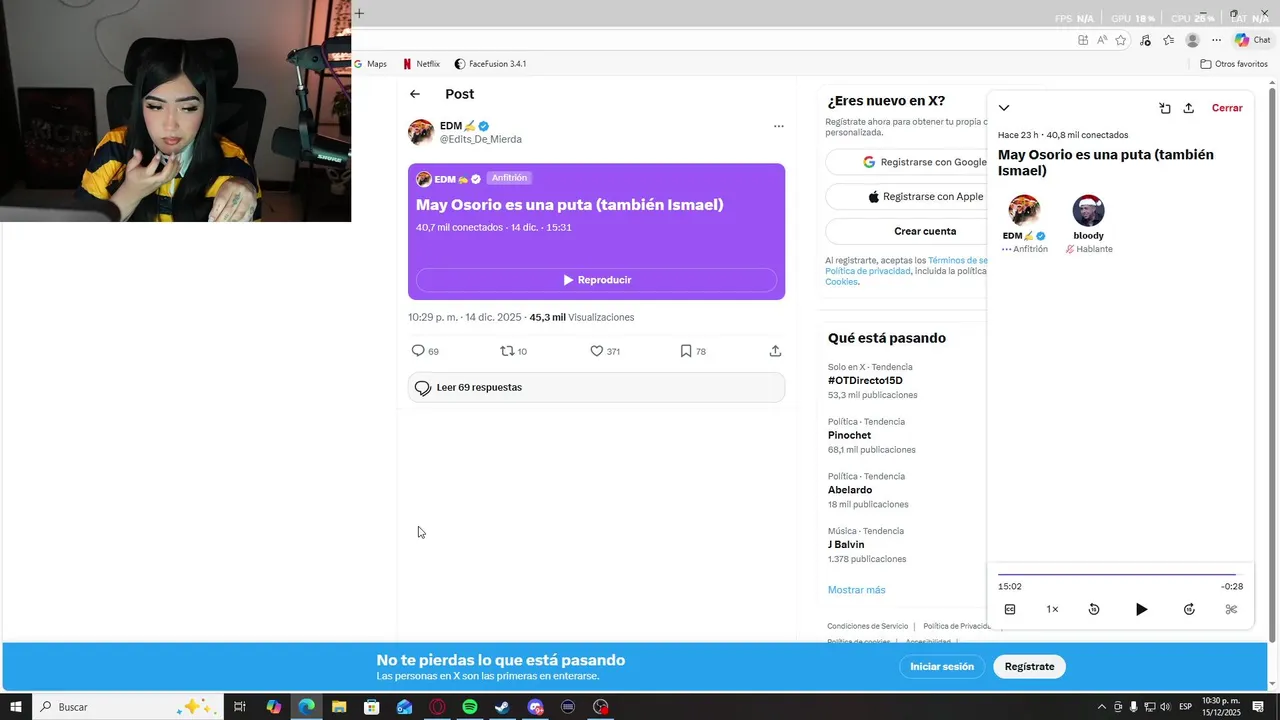
Task: Open Maps bookmark in favorites bar
Action: point(369,64)
